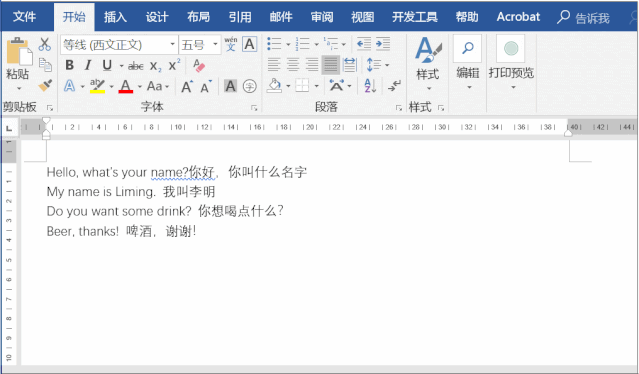This screenshot has width=639, height=374.
Task: Open Styles pane launcher
Action: [441, 108]
